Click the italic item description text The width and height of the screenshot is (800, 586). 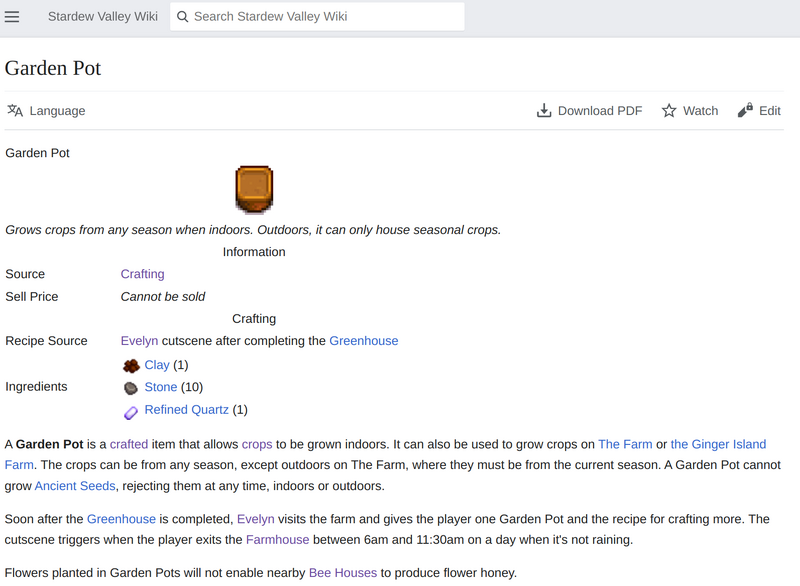tap(253, 230)
